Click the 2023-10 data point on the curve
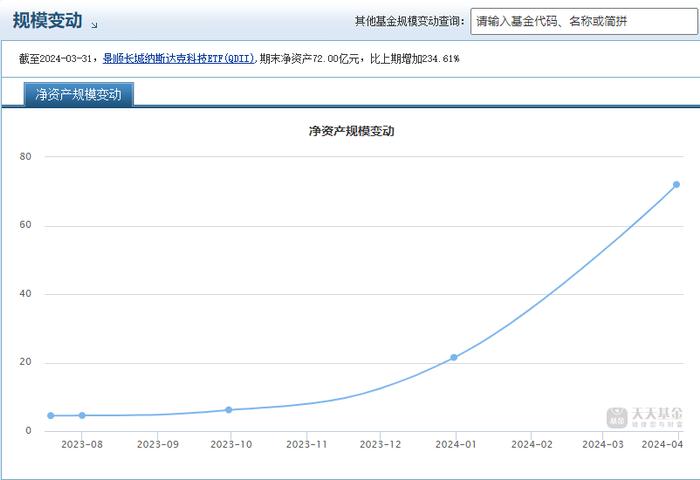This screenshot has height=480, width=700. pos(229,409)
